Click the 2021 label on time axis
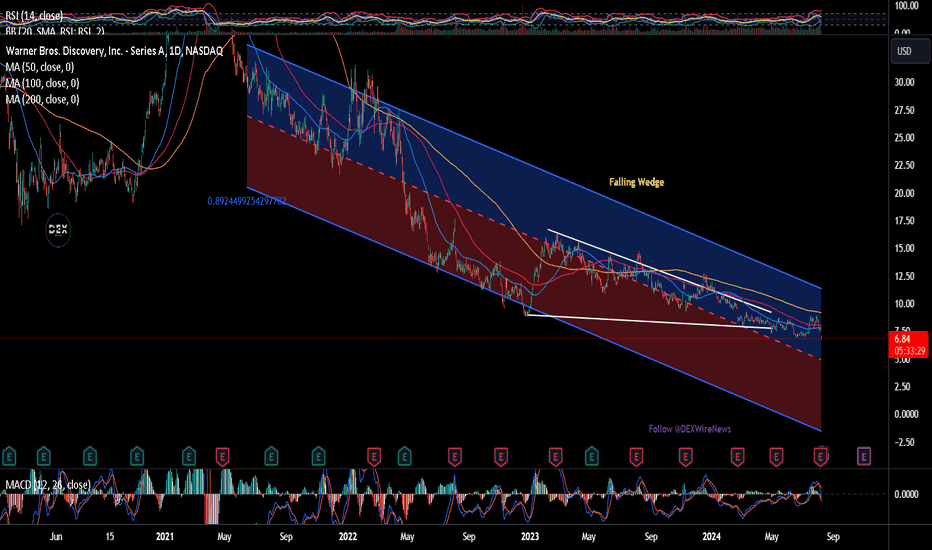932x550 pixels. pos(165,536)
